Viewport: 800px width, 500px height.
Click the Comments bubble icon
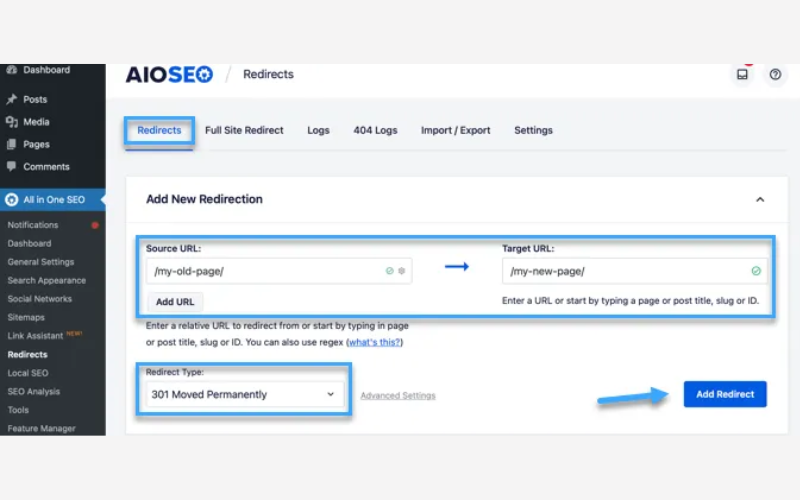(x=11, y=166)
